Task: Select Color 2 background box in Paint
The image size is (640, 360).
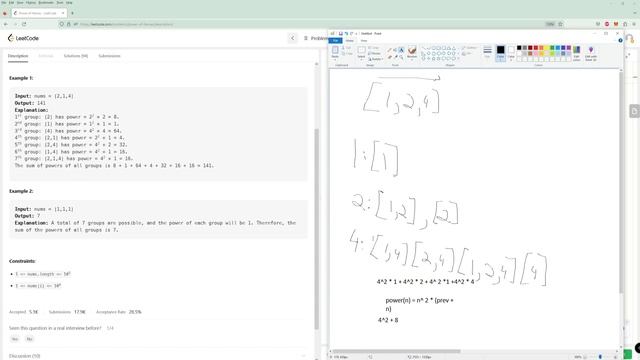Action: [511, 53]
